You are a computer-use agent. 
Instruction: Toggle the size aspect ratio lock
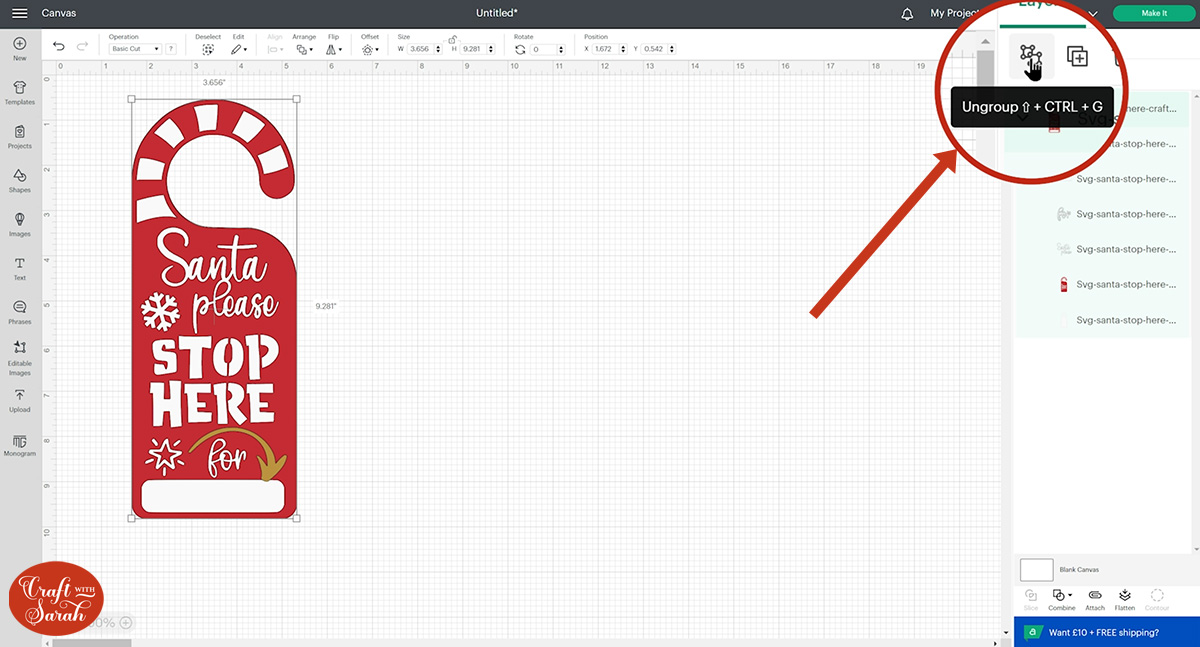(453, 40)
